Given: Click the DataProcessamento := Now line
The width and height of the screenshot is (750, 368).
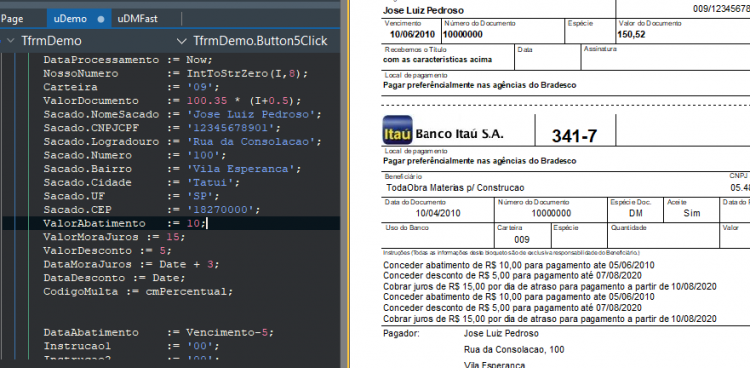Looking at the screenshot, I should 128,60.
